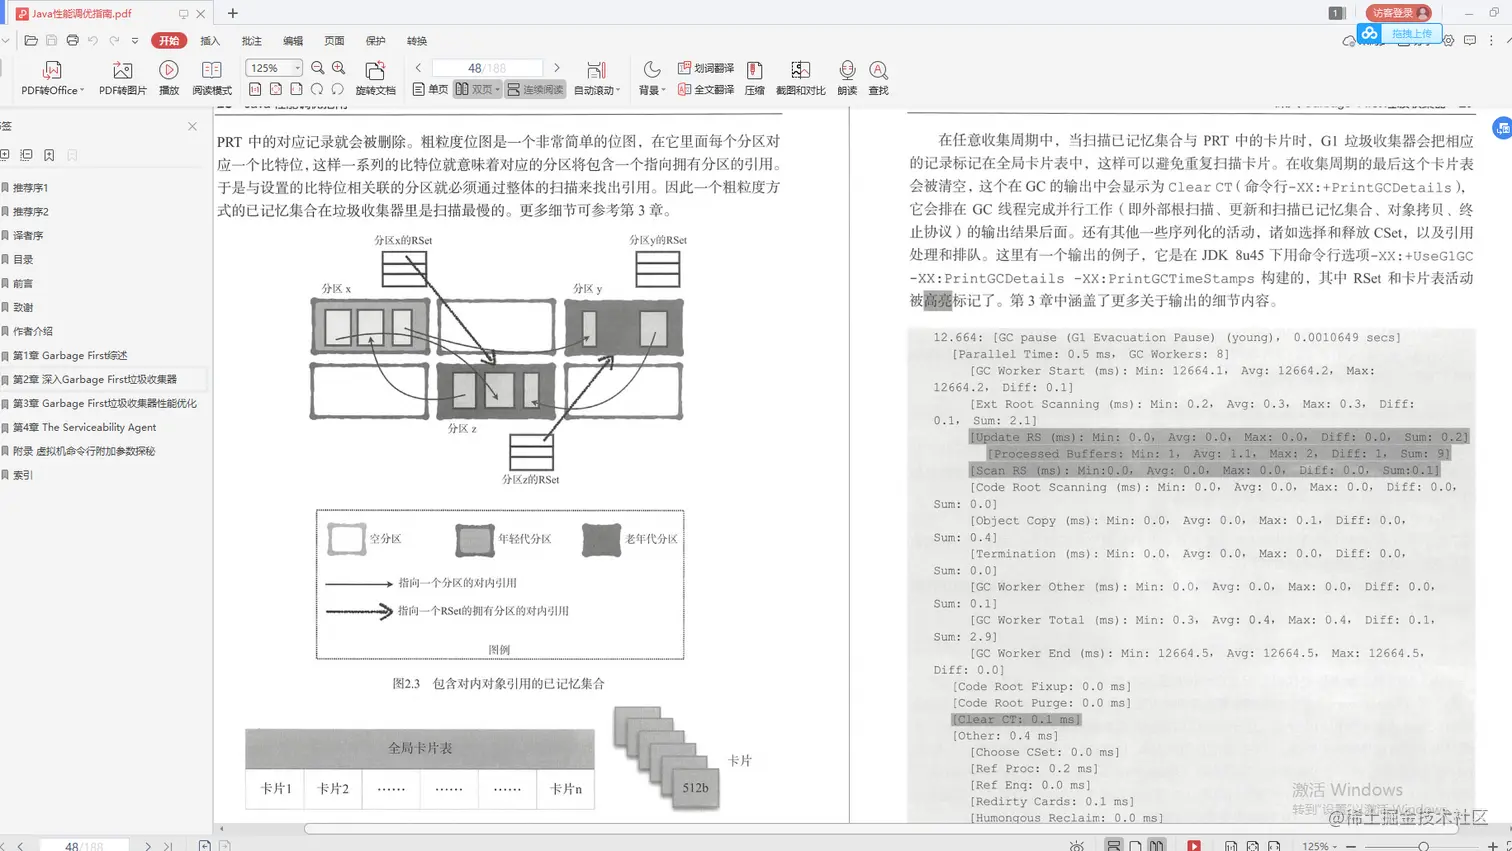Image resolution: width=1512 pixels, height=851 pixels.
Task: Open bookmark 作者介绍
Action: pos(33,331)
